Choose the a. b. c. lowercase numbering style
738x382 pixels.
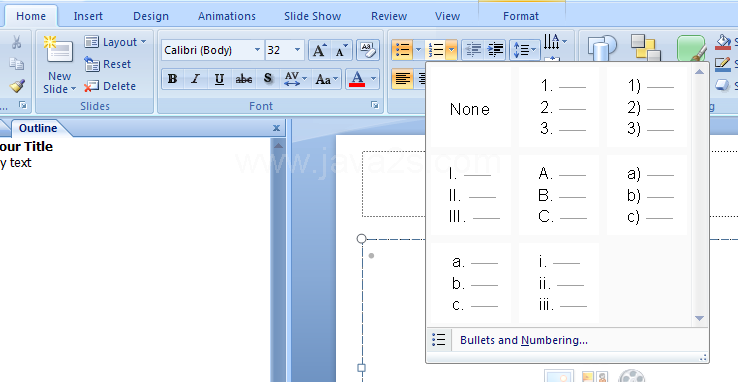click(x=470, y=283)
